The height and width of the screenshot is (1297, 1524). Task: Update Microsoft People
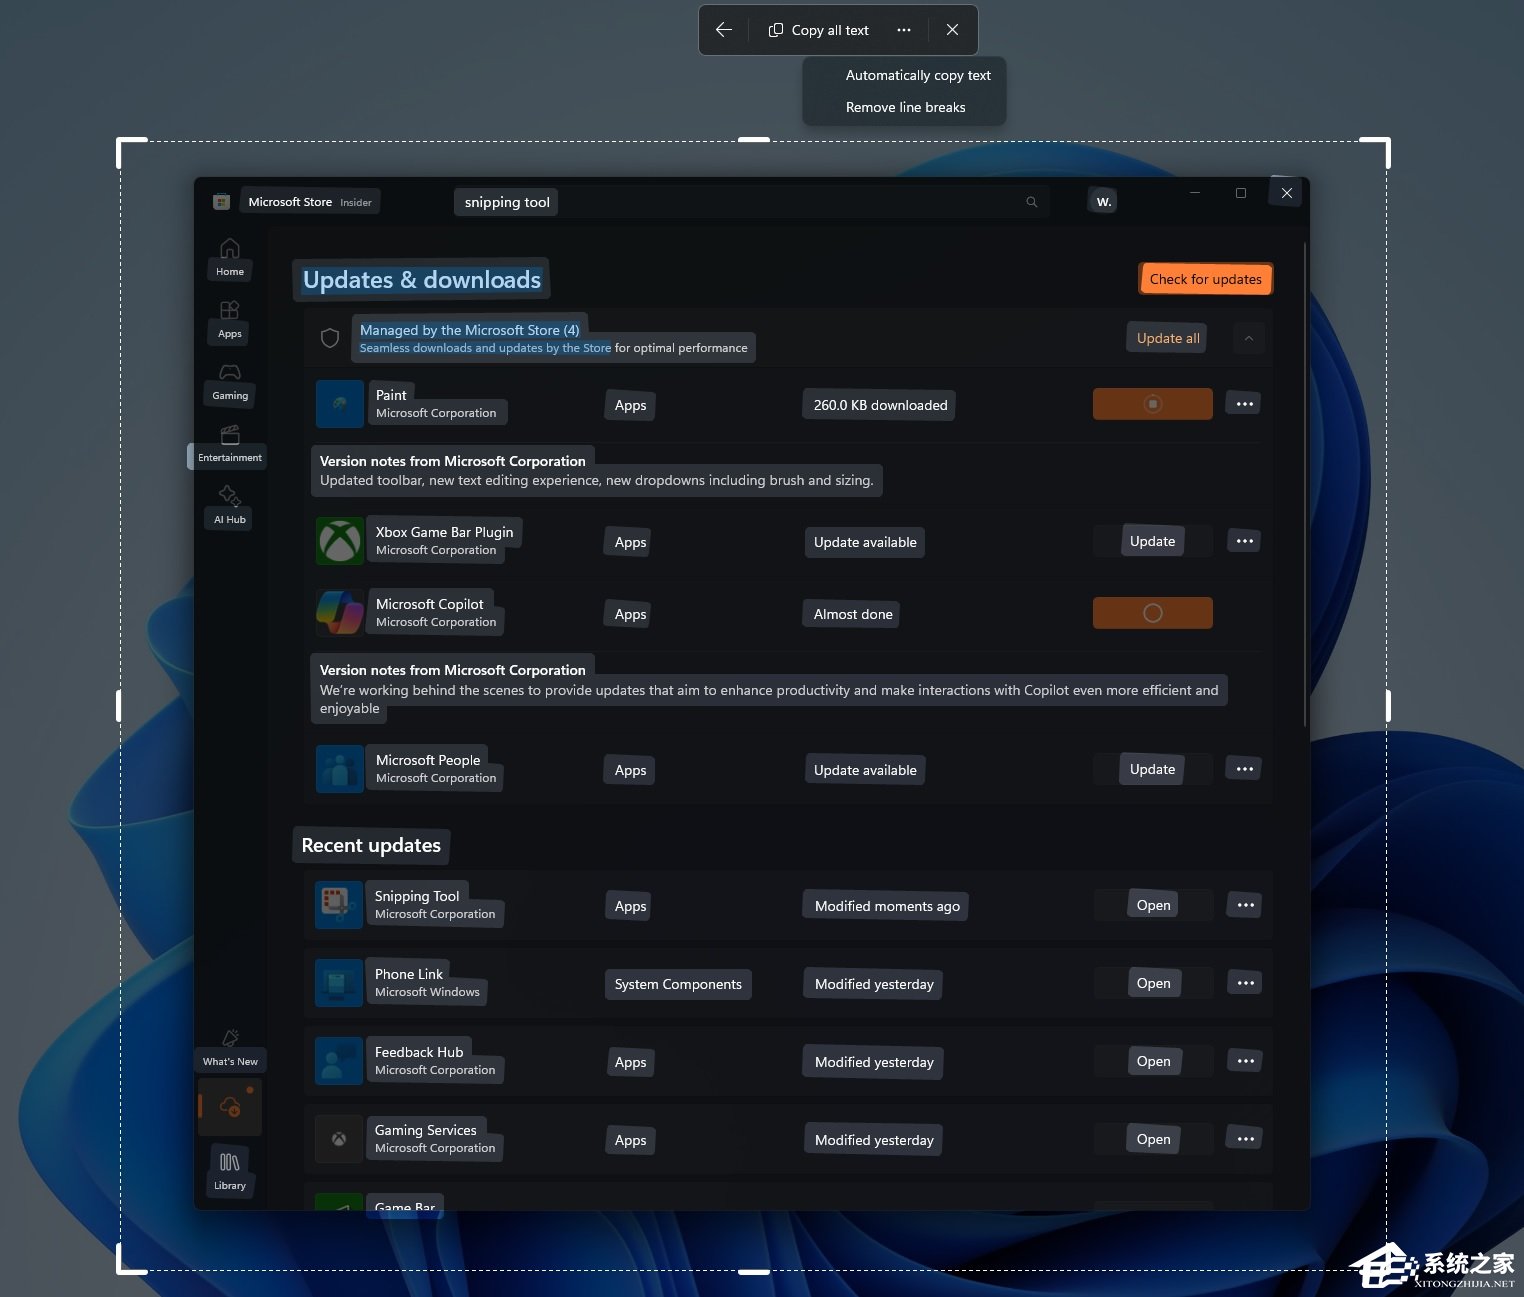[x=1153, y=769]
